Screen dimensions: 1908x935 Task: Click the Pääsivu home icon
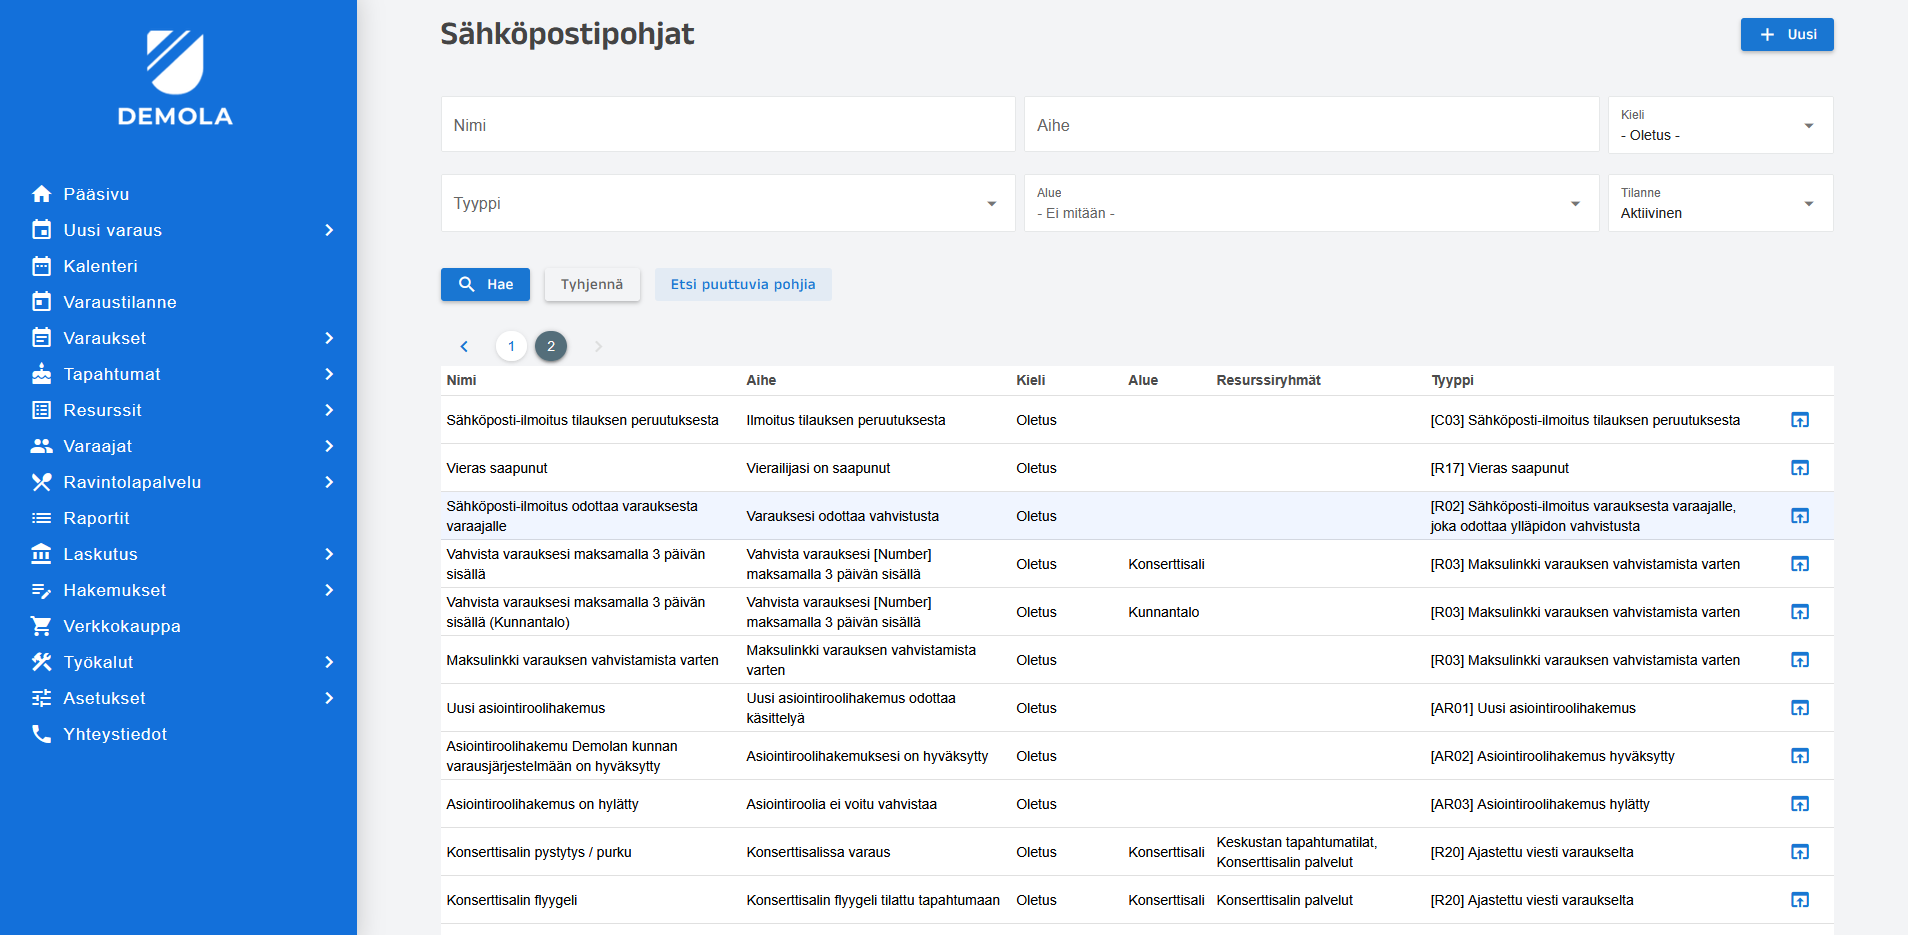pos(41,194)
